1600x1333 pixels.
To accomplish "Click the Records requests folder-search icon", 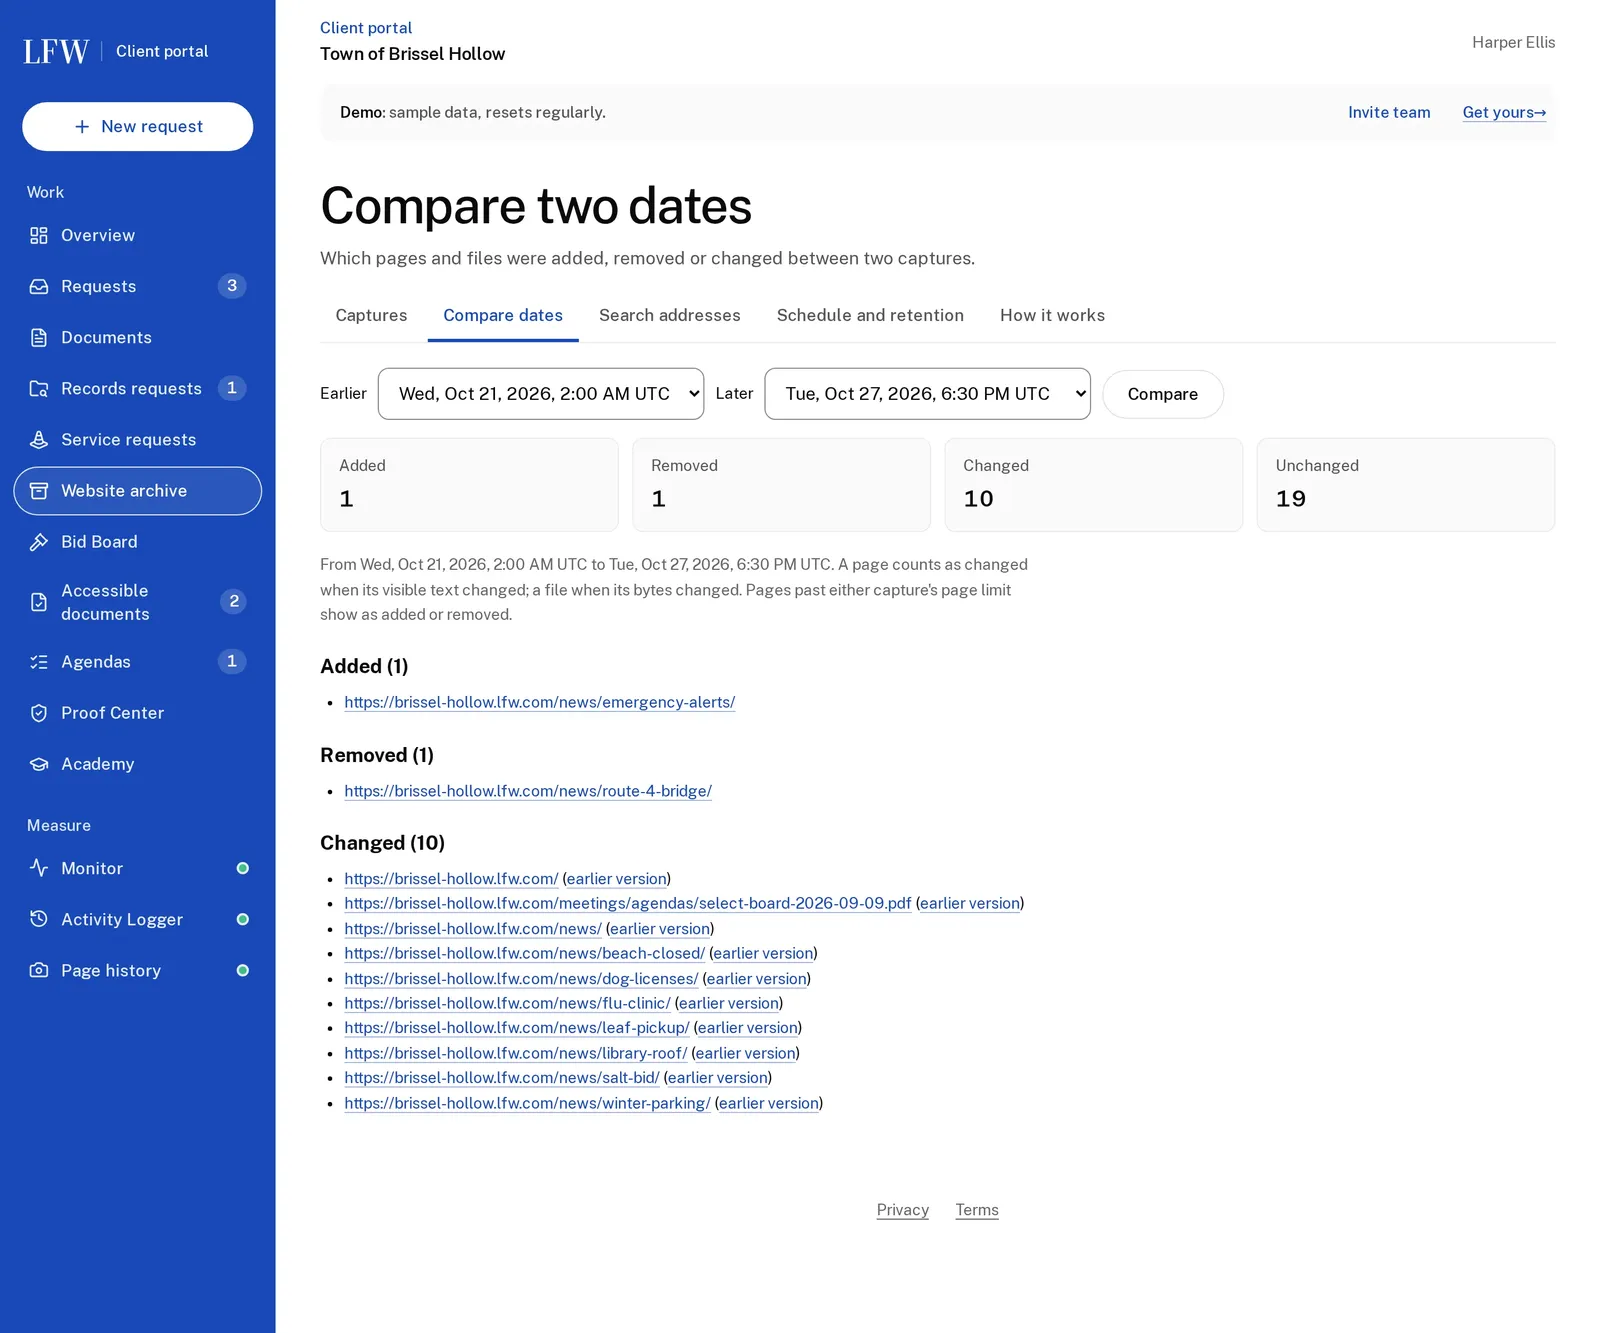I will pos(39,388).
